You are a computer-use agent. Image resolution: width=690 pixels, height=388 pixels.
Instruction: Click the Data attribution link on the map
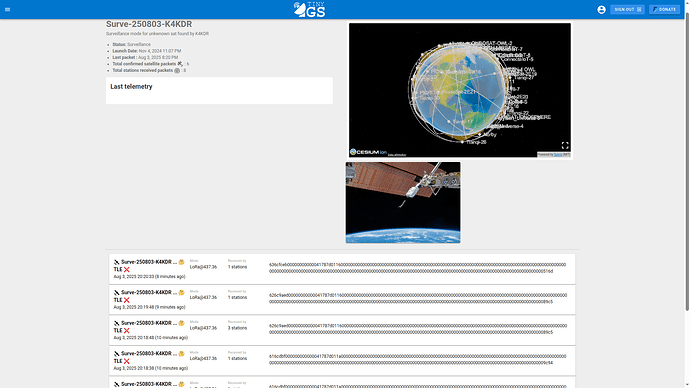[397, 155]
